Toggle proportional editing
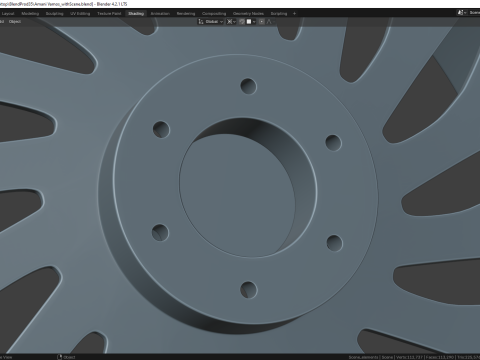The width and height of the screenshot is (480, 360). tap(262, 22)
